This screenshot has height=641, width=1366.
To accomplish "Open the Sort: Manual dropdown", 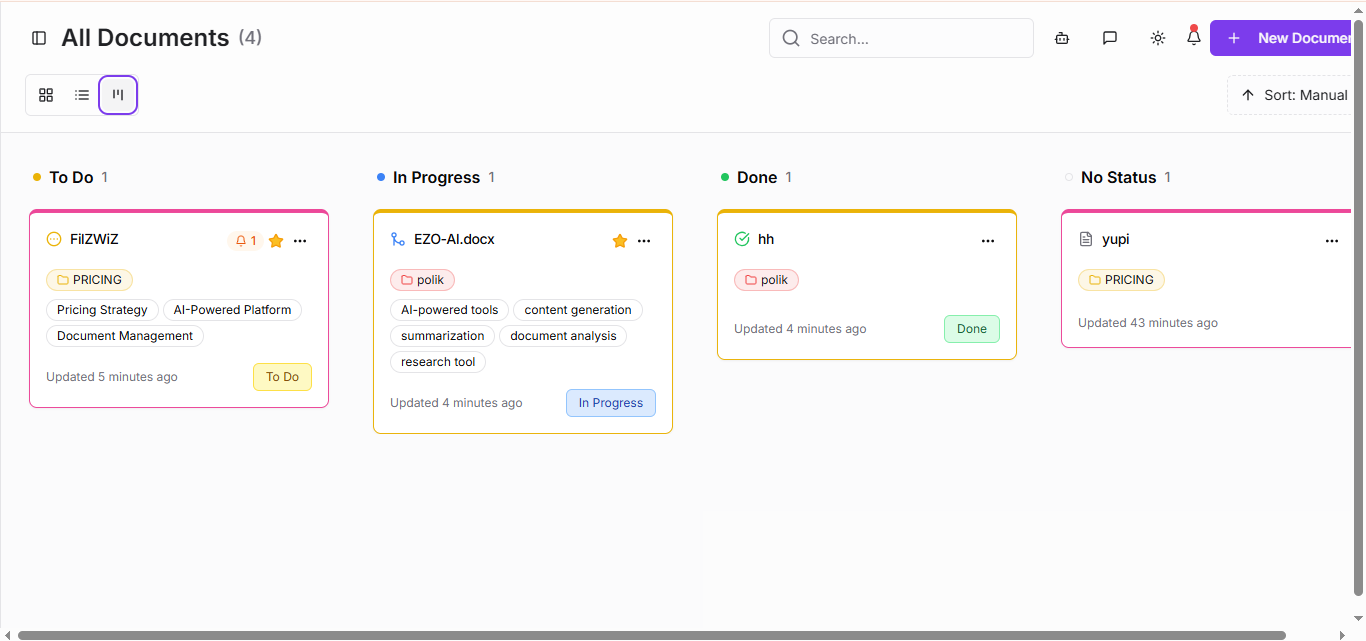I will [1289, 95].
